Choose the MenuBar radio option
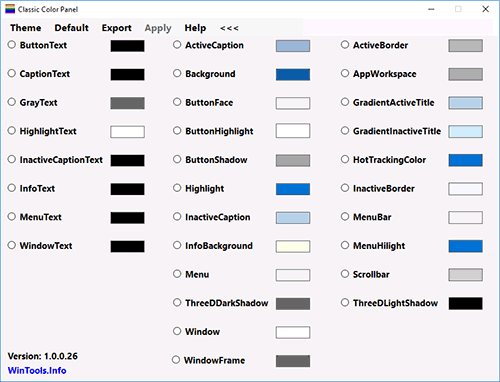Image resolution: width=500 pixels, height=382 pixels. [x=345, y=217]
